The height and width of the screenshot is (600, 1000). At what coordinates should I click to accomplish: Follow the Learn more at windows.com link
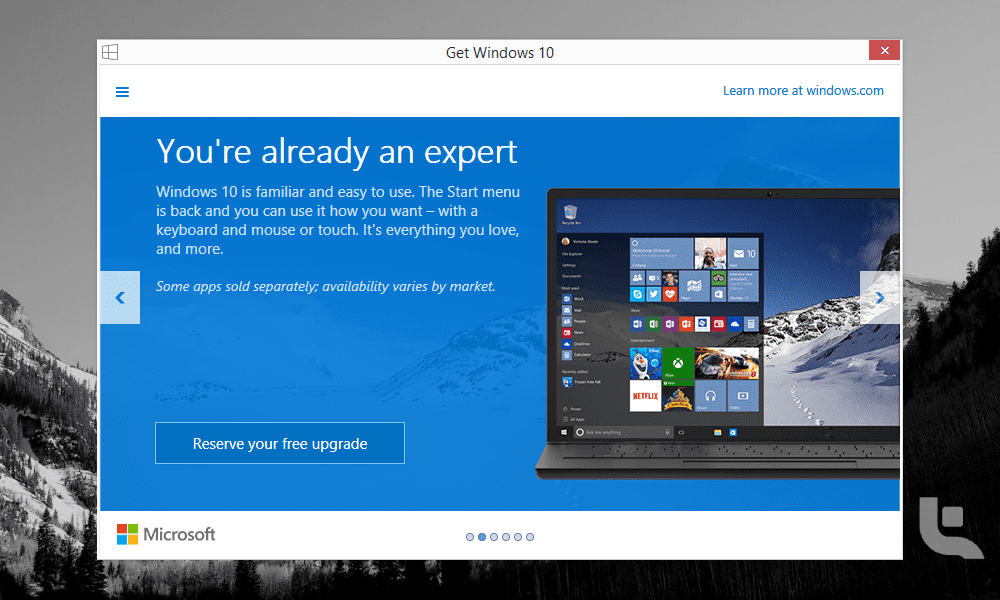tap(803, 91)
